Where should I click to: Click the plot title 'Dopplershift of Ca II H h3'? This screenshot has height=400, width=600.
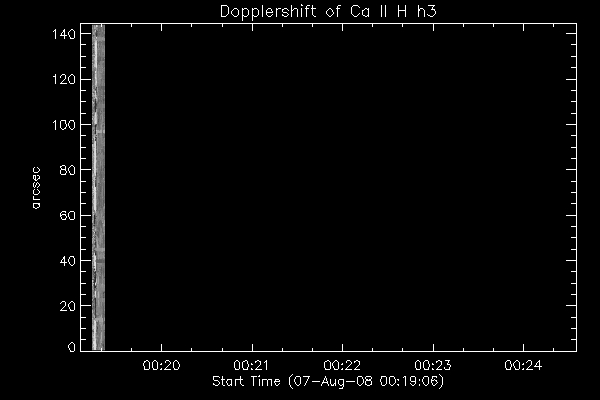tap(328, 11)
